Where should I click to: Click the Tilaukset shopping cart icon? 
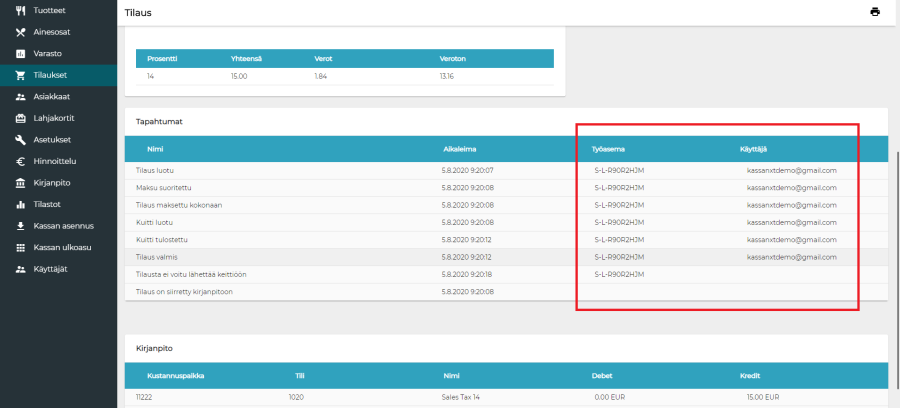coord(21,75)
